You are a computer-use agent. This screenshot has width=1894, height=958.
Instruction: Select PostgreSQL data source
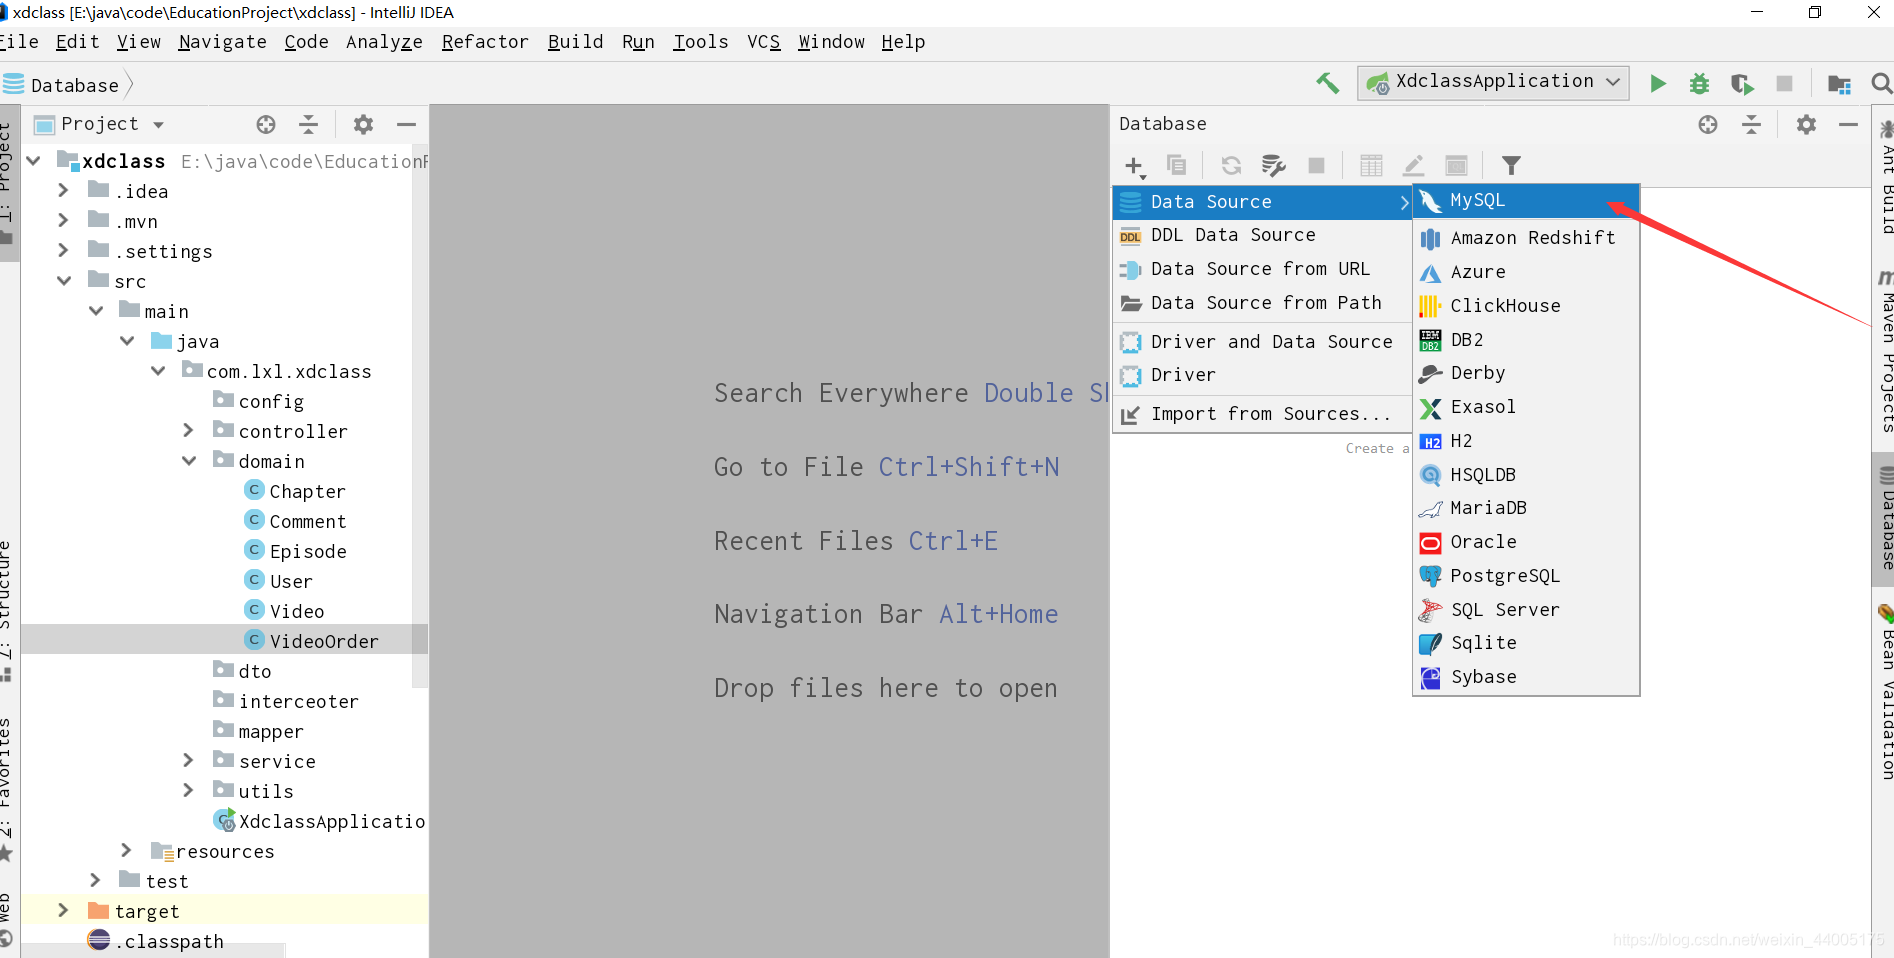point(1525,576)
